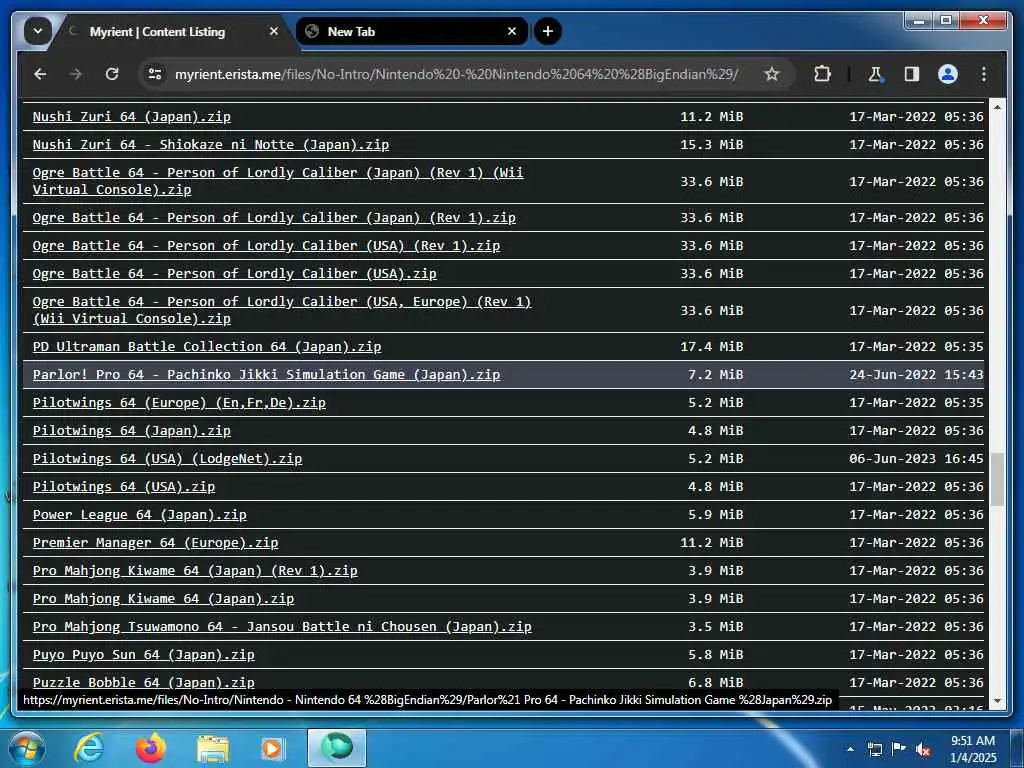The width and height of the screenshot is (1024, 768).
Task: Download Puzzle Bobble 64 (Japan).zip
Action: pyautogui.click(x=144, y=682)
